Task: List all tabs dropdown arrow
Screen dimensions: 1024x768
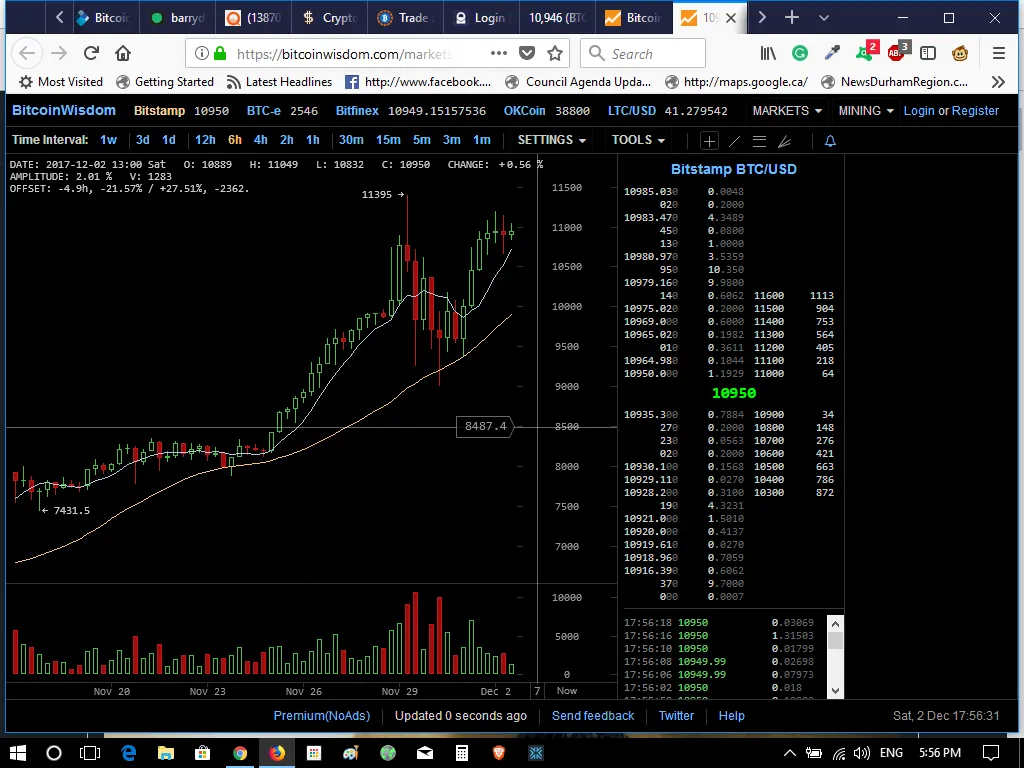Action: 824,18
